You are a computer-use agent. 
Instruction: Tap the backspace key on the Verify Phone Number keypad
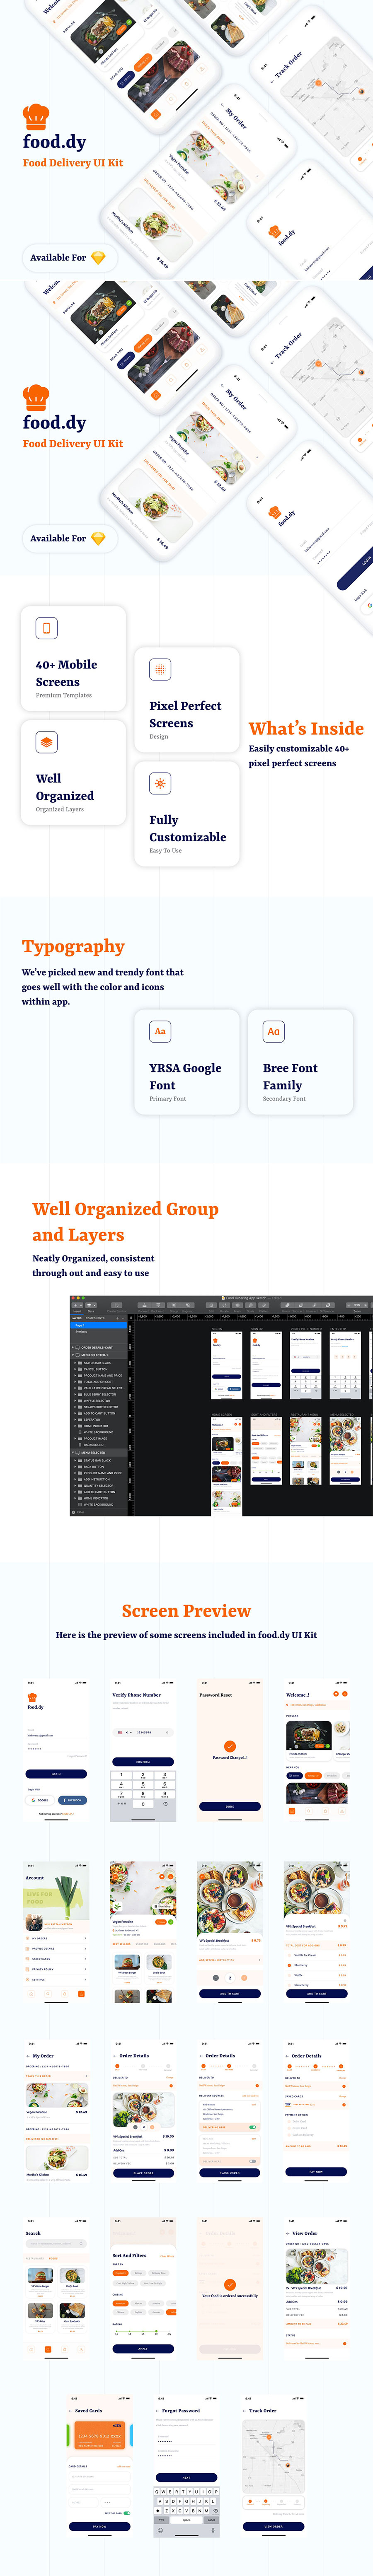[165, 1804]
